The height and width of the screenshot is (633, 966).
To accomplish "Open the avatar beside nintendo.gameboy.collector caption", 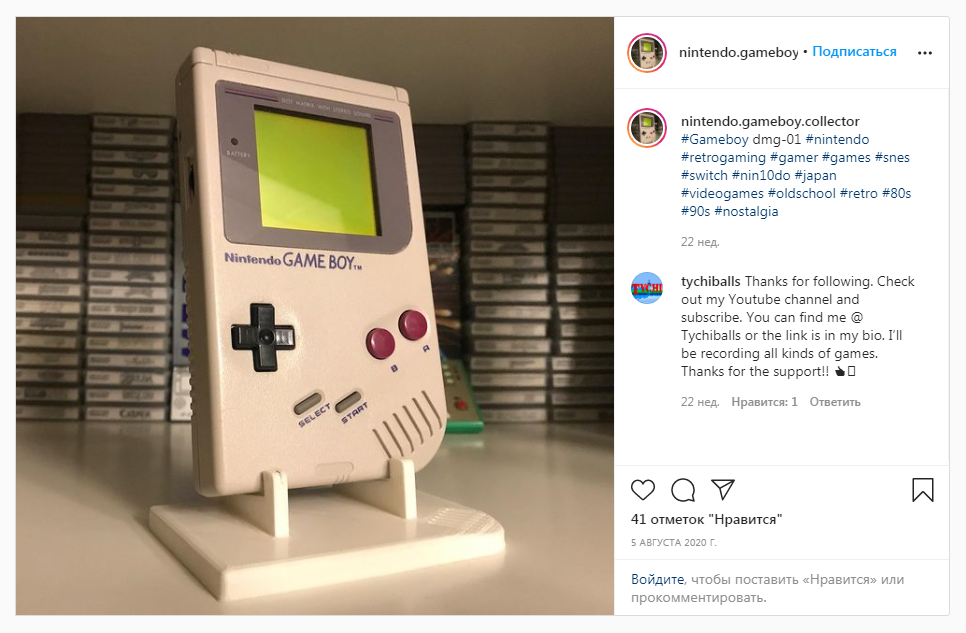I will click(647, 128).
